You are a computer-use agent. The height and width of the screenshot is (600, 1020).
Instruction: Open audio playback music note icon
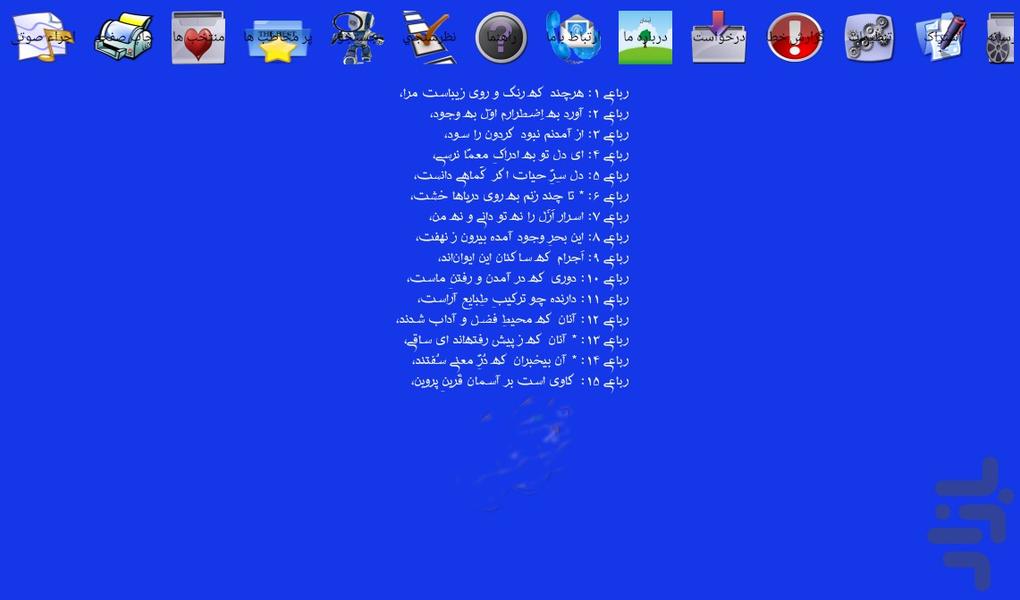[43, 37]
